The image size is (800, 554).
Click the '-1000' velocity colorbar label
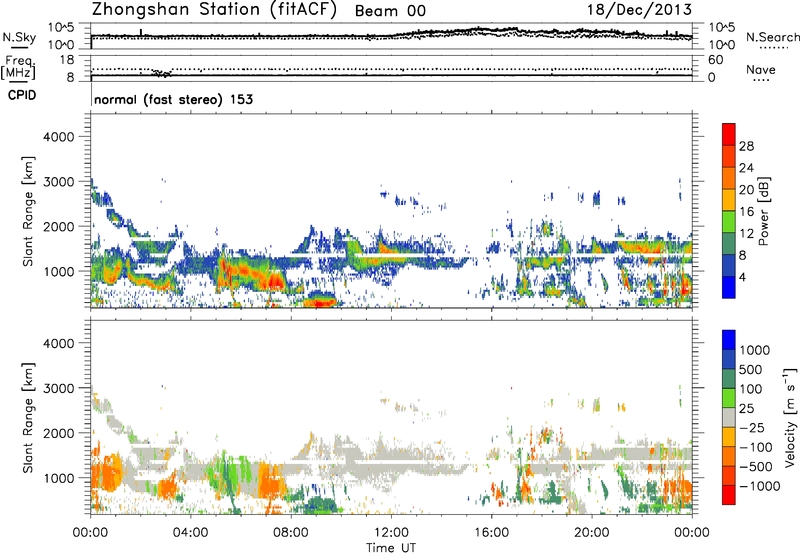click(x=759, y=486)
